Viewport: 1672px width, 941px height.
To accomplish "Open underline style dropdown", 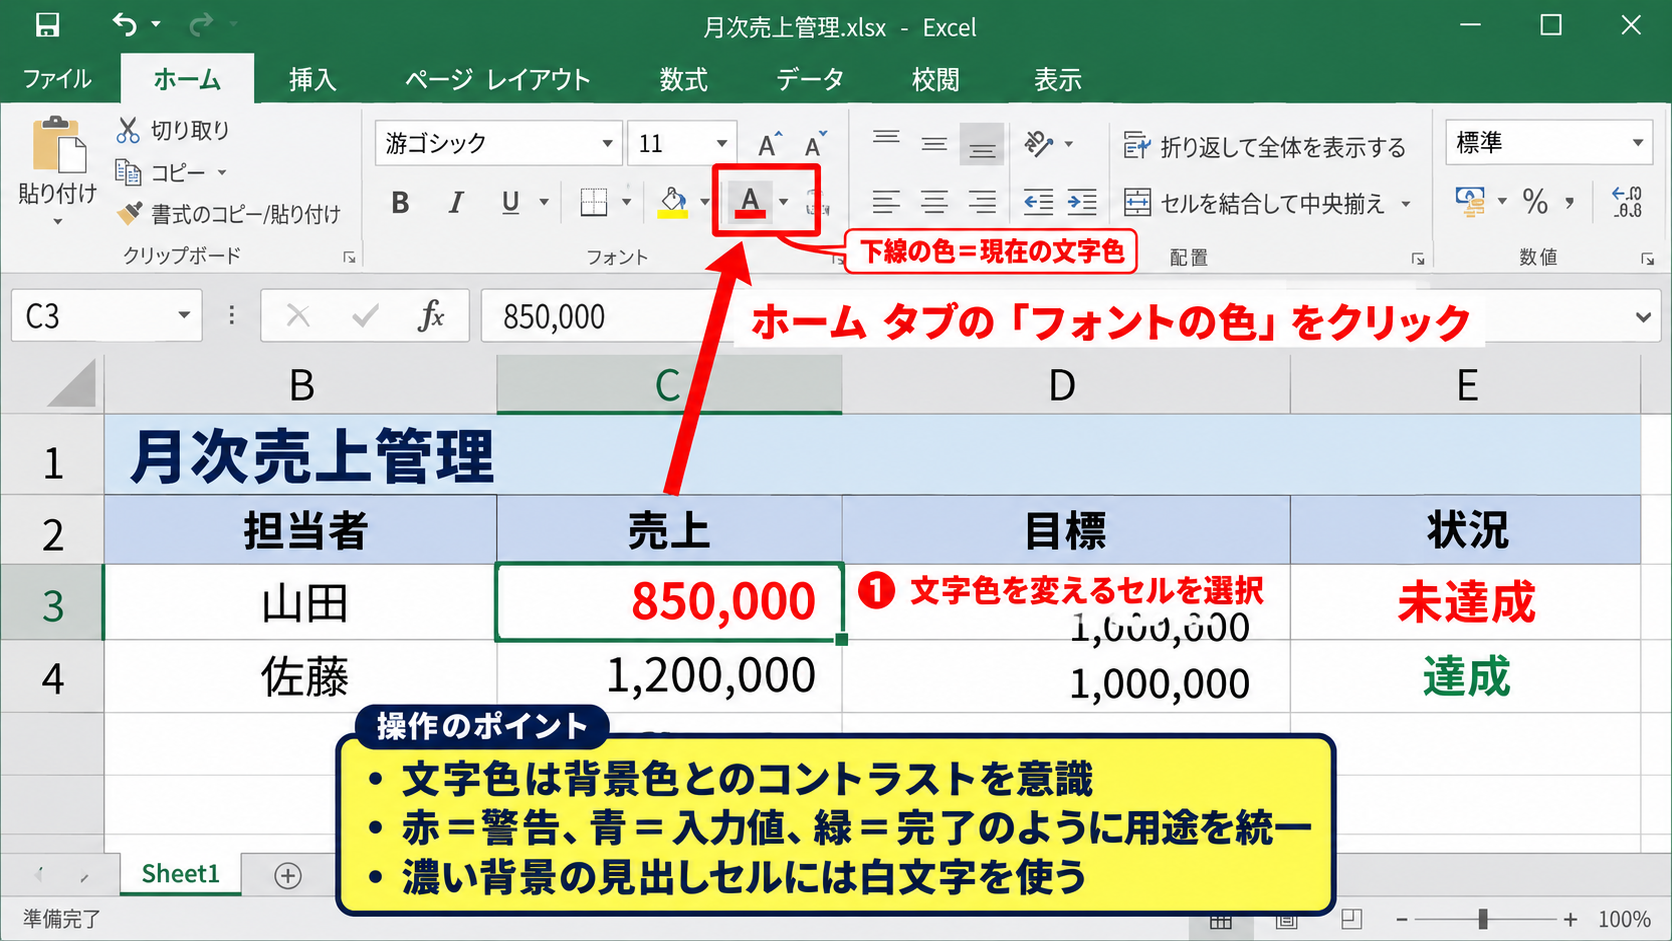I will (x=544, y=203).
